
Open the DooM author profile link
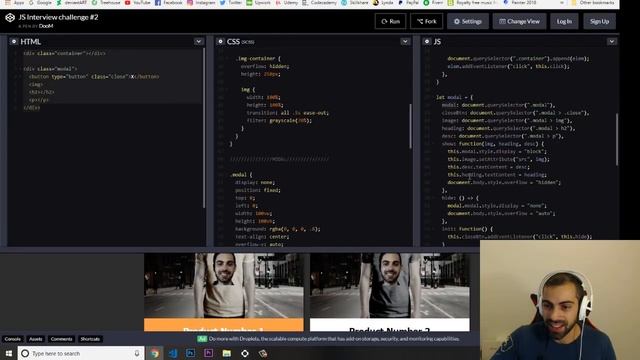46,26
